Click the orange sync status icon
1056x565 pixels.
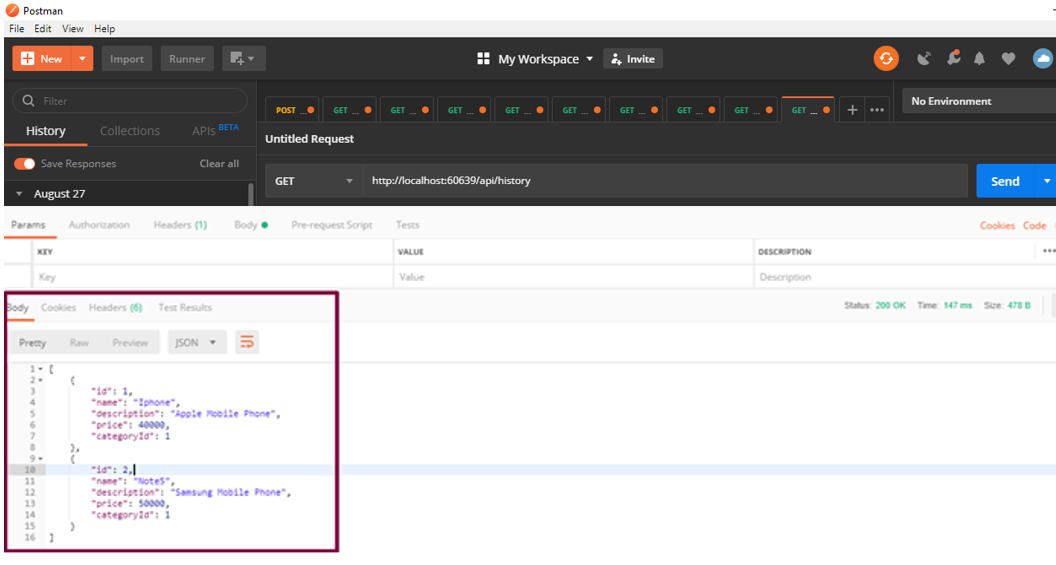click(x=886, y=59)
